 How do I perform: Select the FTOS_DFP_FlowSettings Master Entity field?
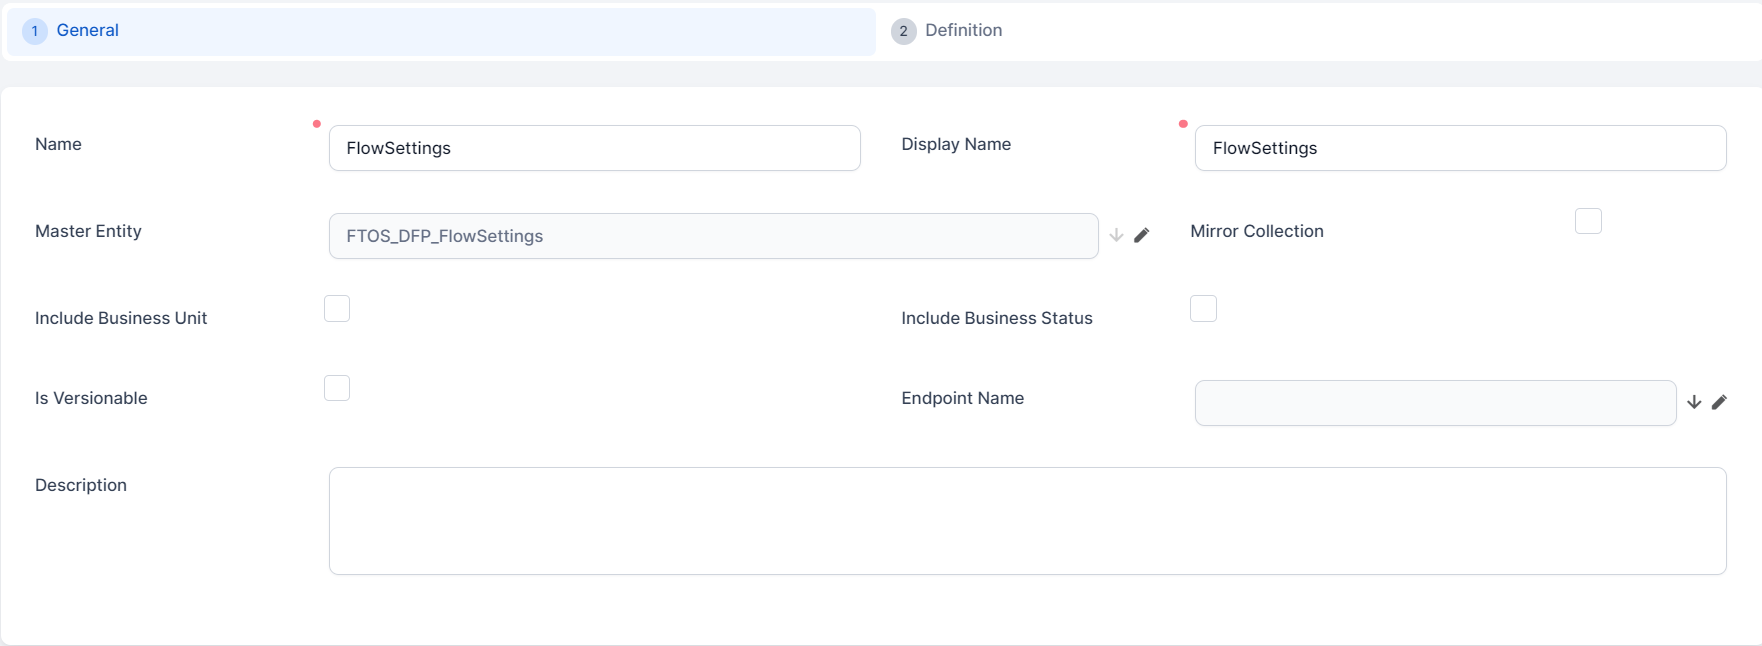click(x=713, y=236)
